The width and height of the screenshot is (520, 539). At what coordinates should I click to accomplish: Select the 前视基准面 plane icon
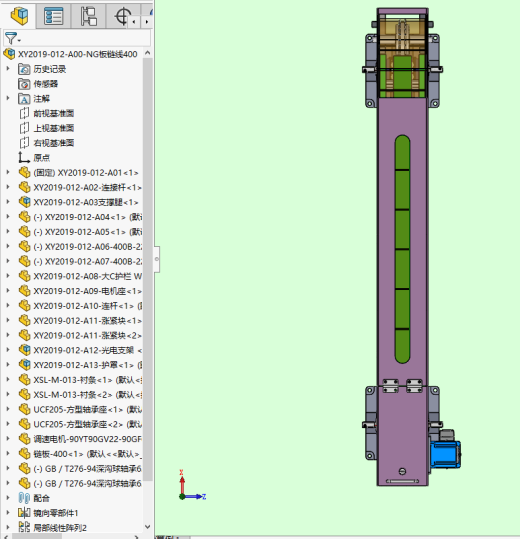point(24,113)
